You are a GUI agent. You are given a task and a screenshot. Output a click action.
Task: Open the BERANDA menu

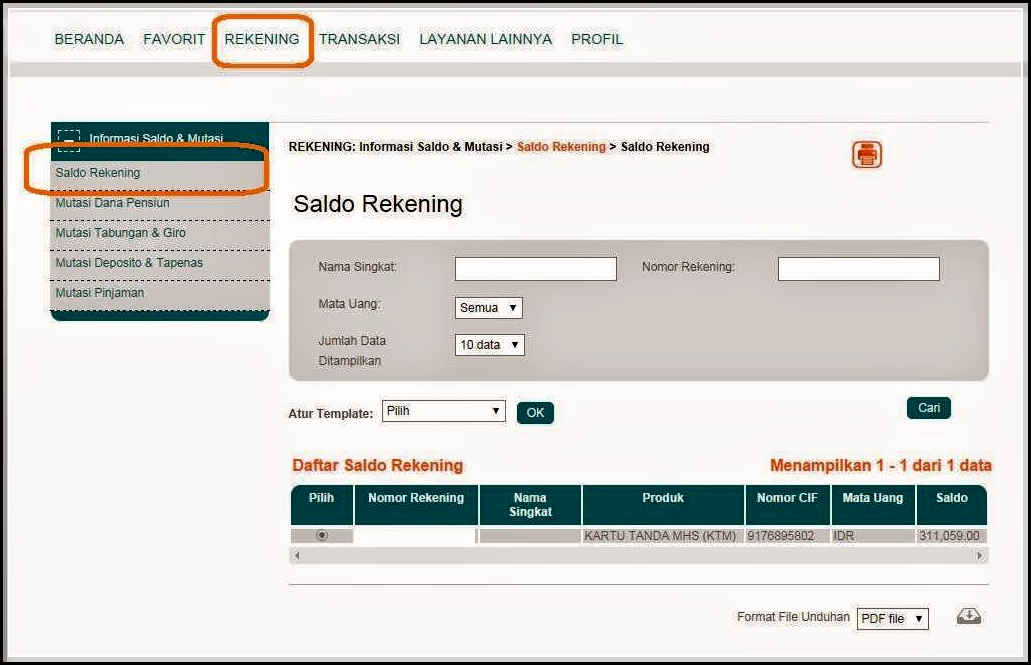coord(89,39)
